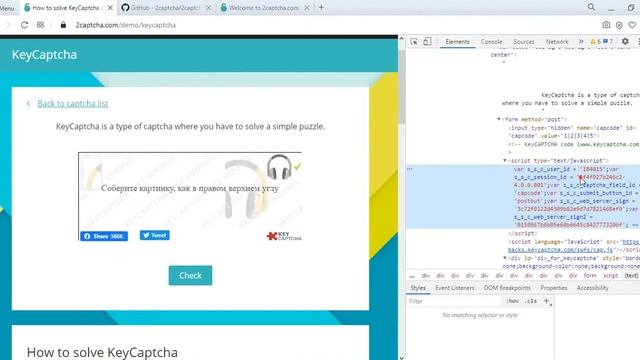Viewport: 640px width, 360px height.
Task: Close the Github 2captcha tab
Action: [209, 8]
